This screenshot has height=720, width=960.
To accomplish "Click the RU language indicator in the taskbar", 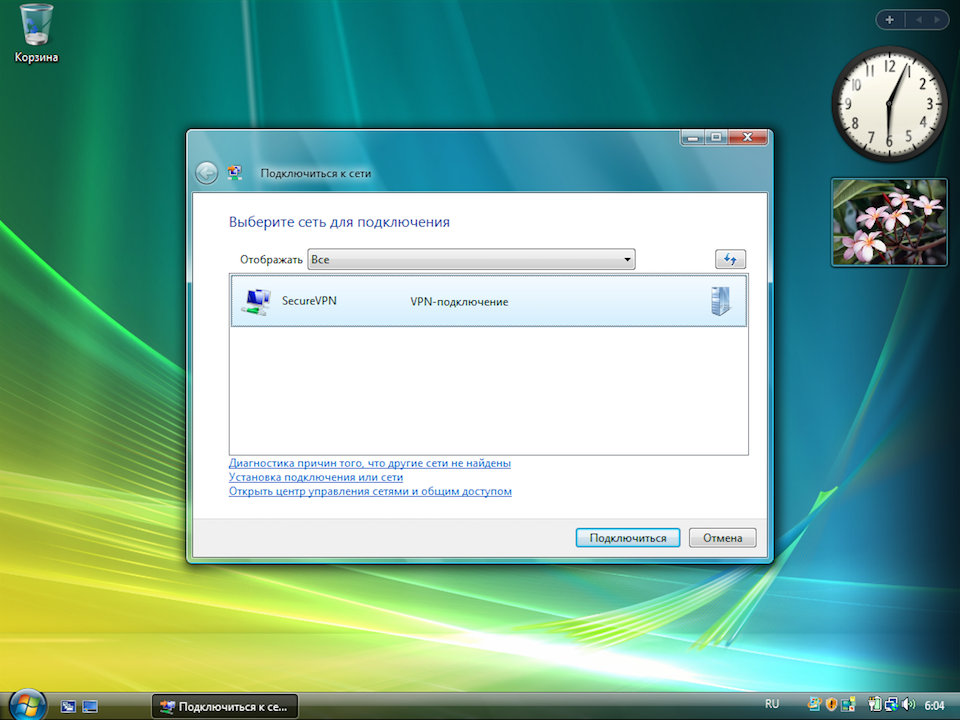I will click(772, 705).
